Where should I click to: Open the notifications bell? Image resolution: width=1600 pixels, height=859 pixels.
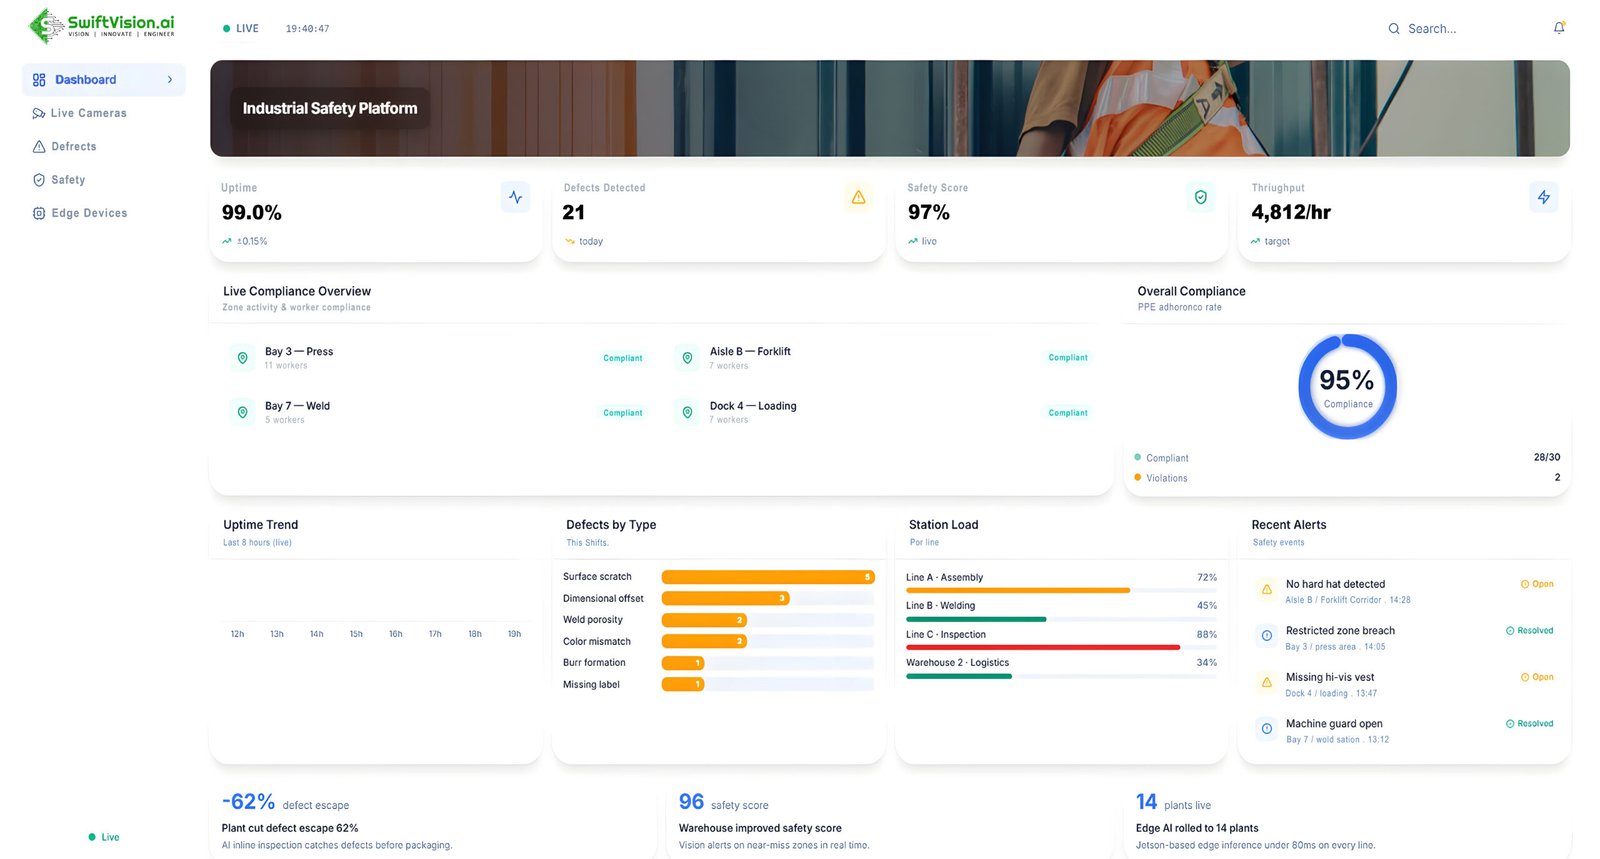click(1559, 28)
